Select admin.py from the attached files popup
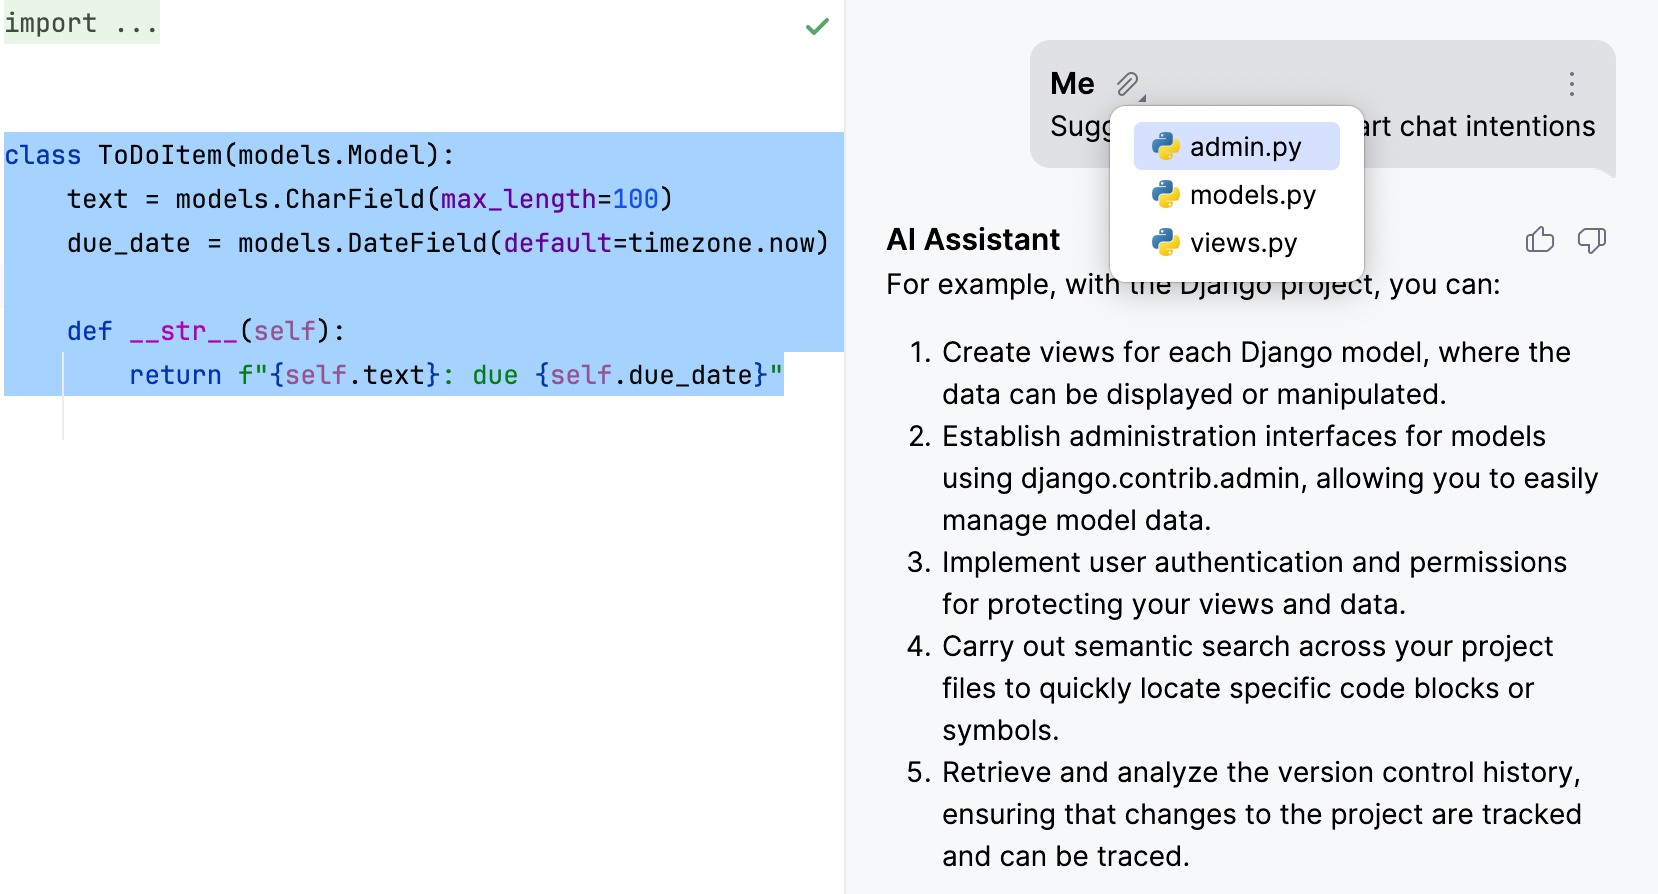 (1245, 147)
